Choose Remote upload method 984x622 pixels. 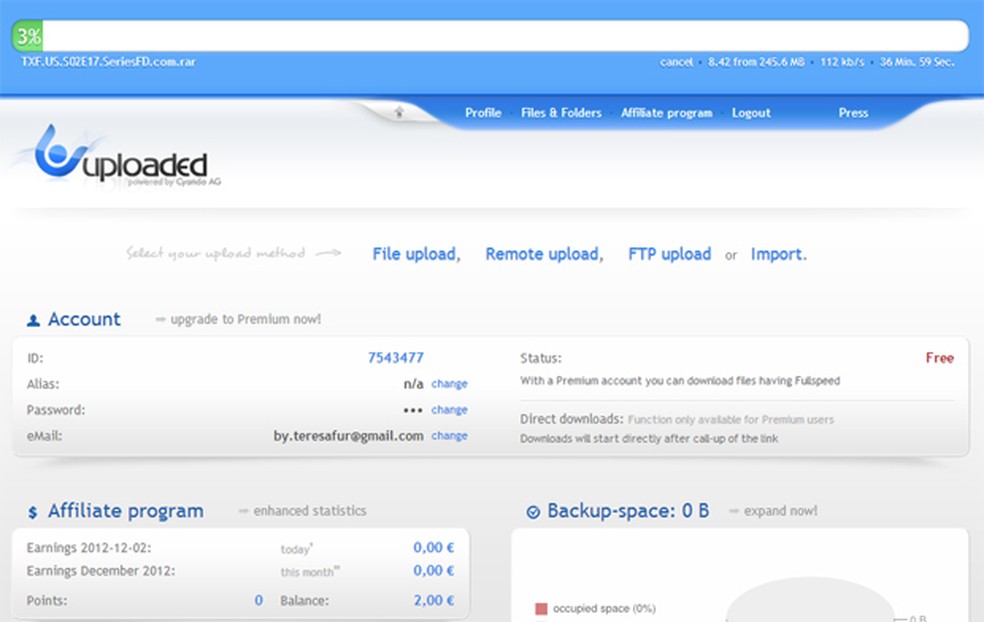click(544, 254)
